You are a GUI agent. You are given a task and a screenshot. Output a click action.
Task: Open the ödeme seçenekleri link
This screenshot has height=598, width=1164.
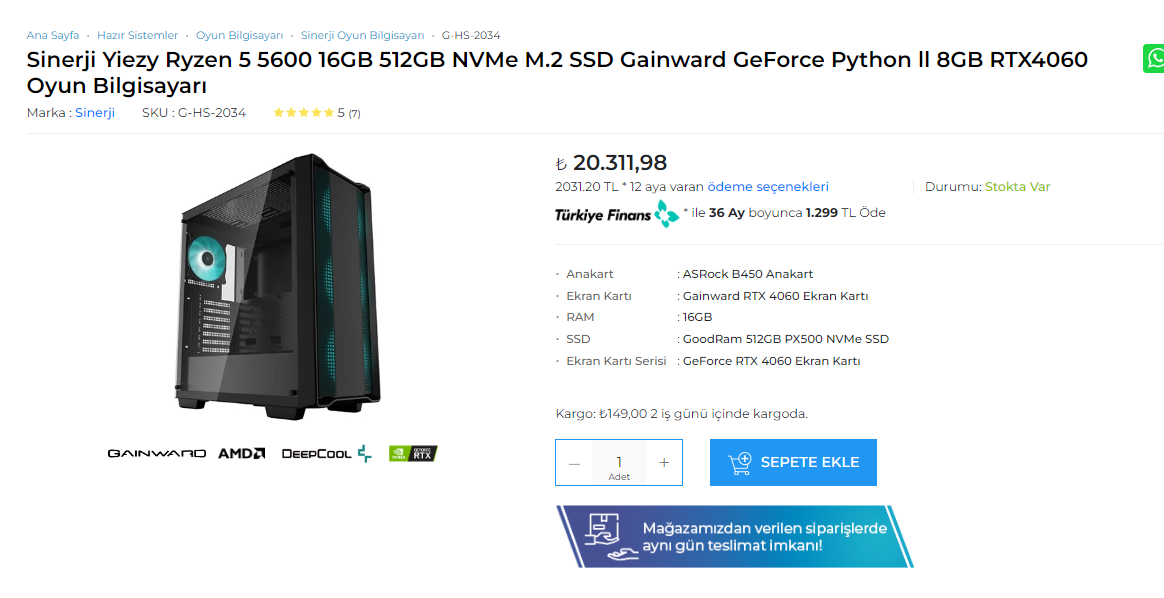767,187
